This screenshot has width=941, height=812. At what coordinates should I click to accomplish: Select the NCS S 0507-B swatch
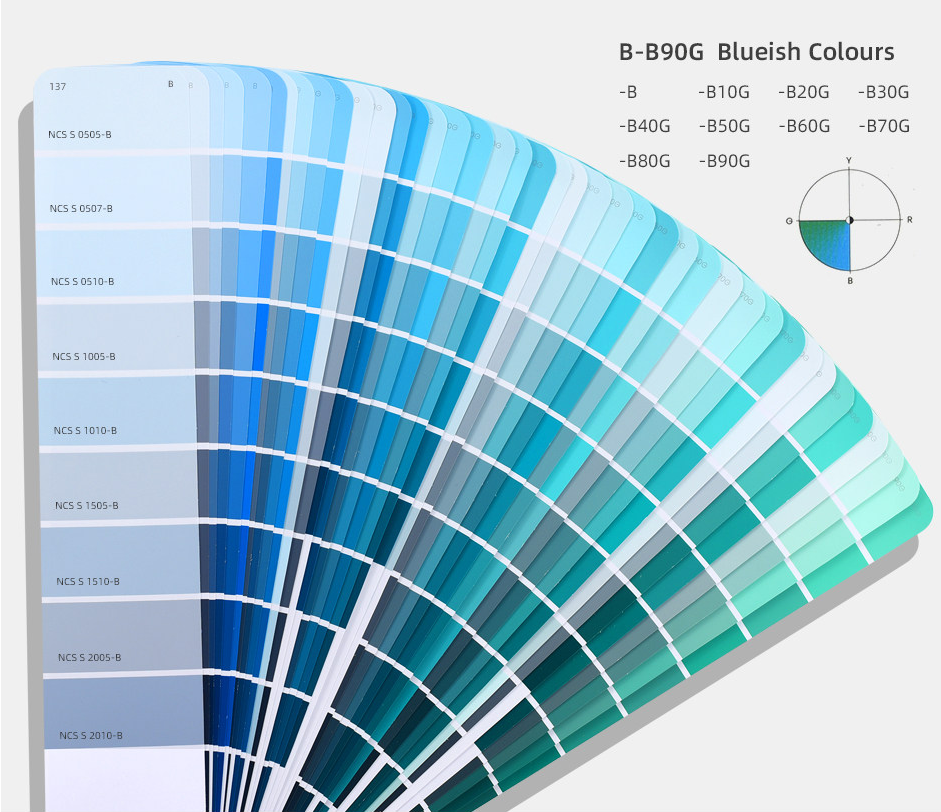click(114, 190)
